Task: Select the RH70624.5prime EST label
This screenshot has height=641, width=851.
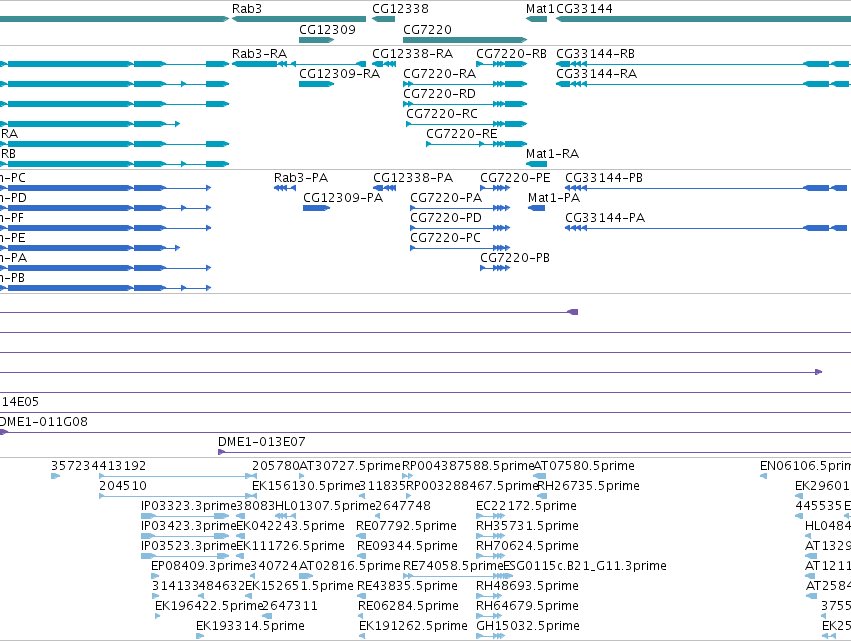Action: [528, 545]
